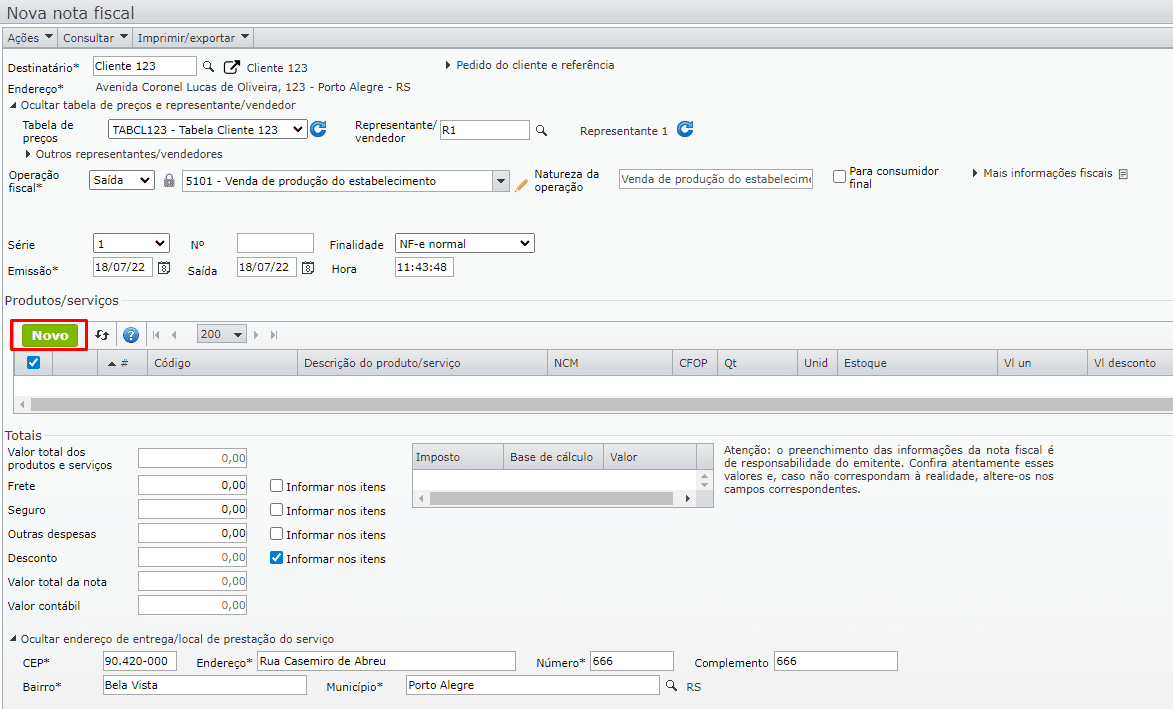Click Endereço Rua Casemiro de Abreu field

click(386, 661)
